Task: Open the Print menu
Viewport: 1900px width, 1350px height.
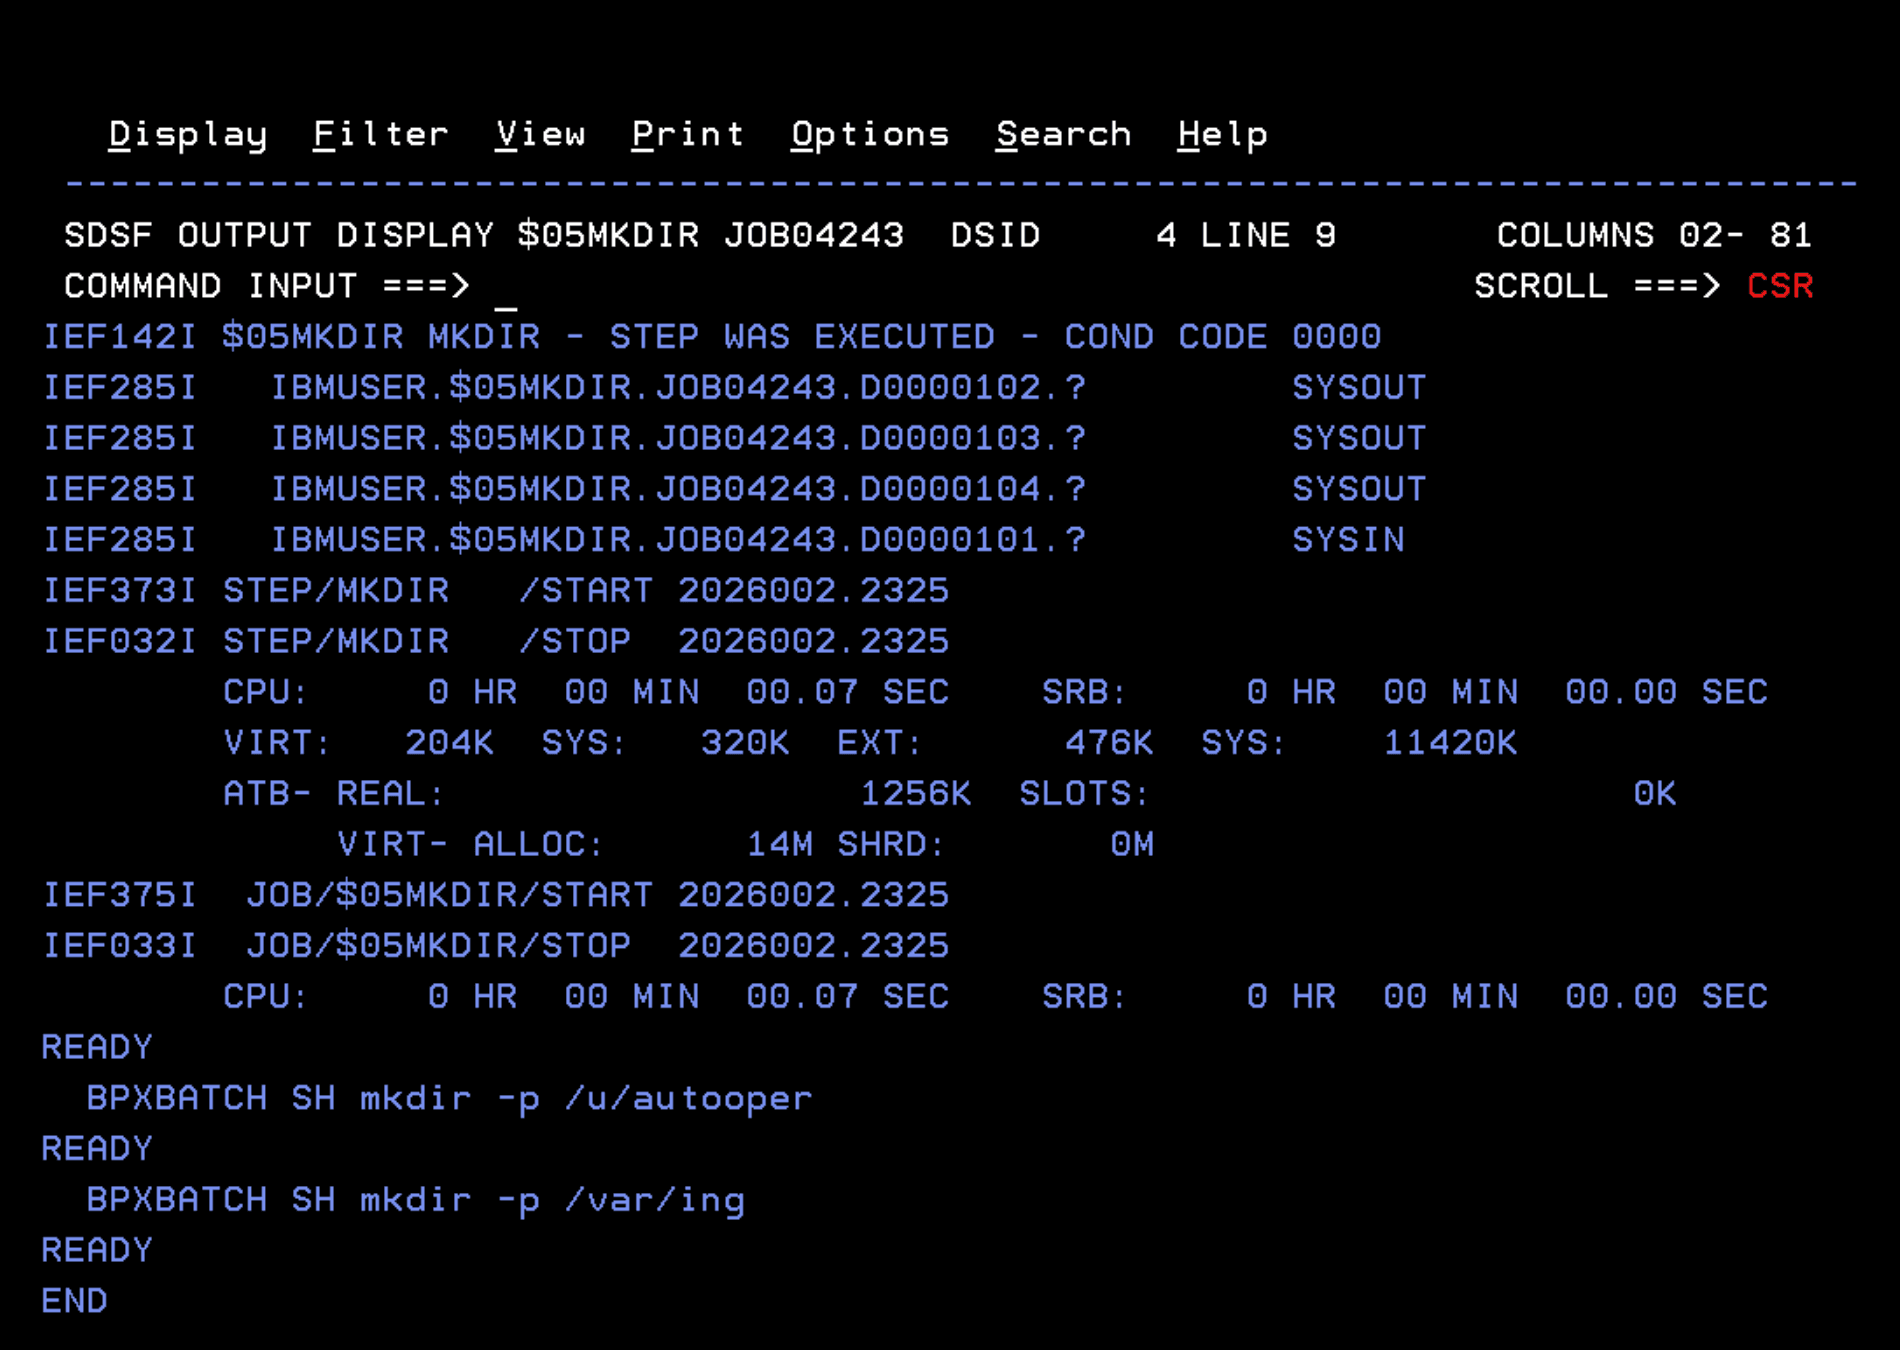Action: pos(688,134)
